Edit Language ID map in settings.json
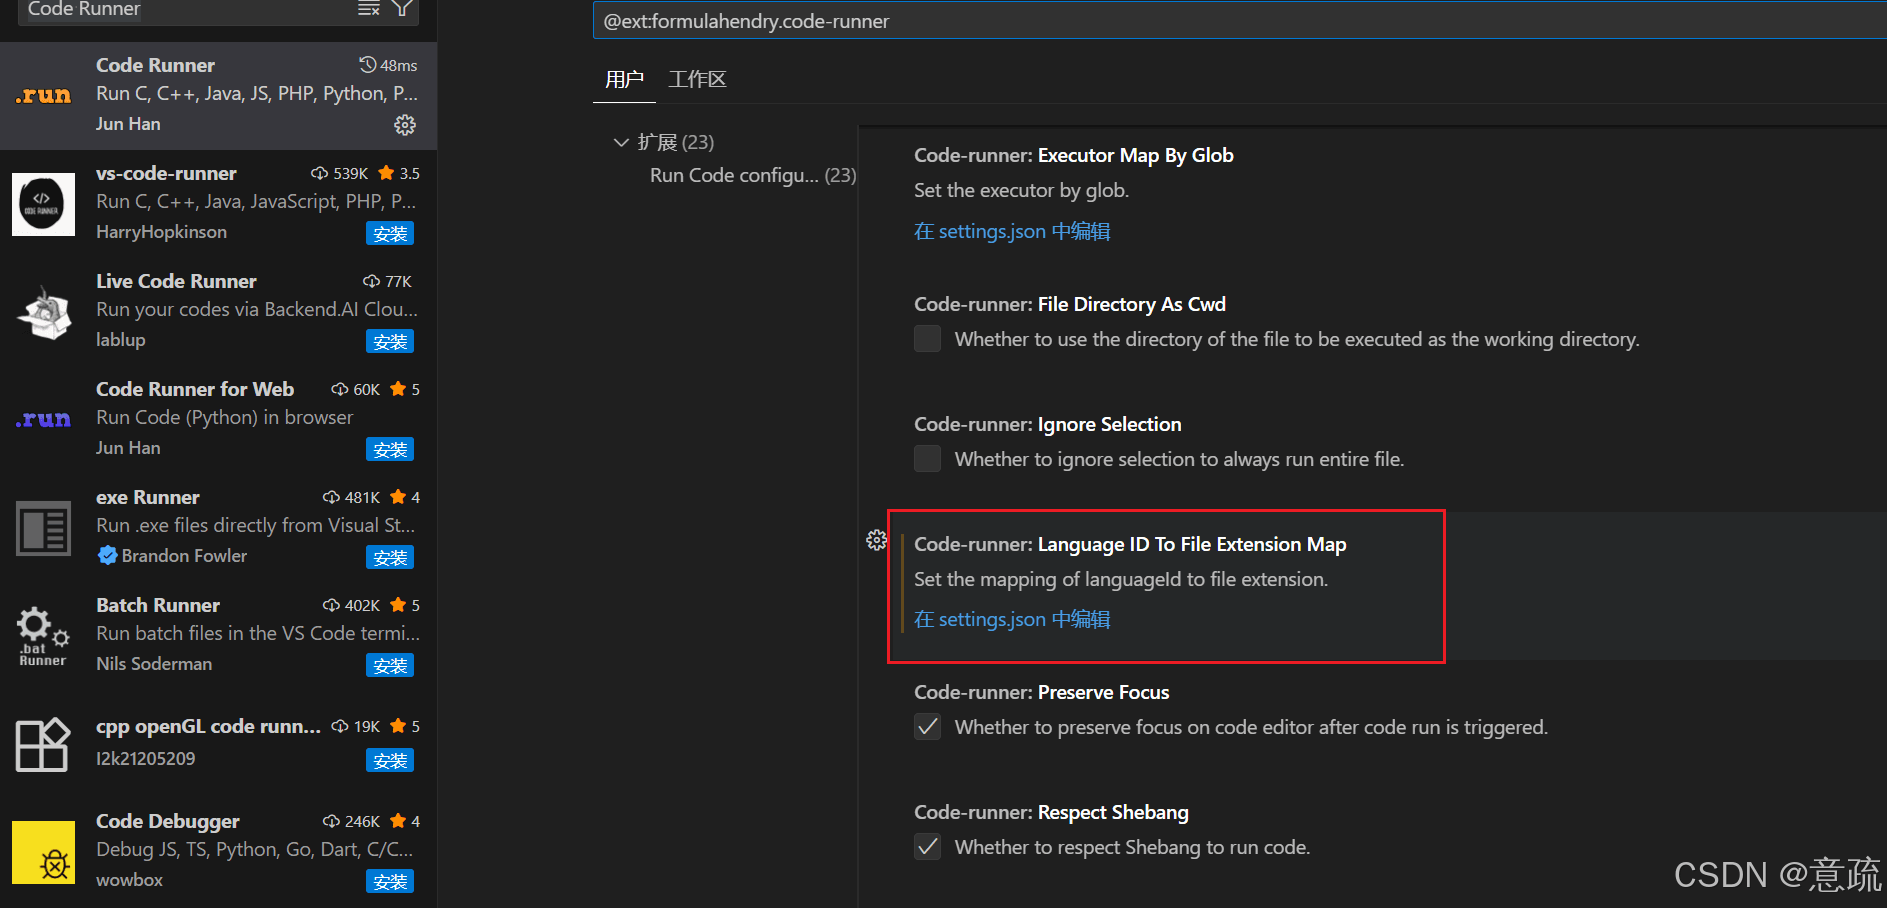 [1012, 619]
